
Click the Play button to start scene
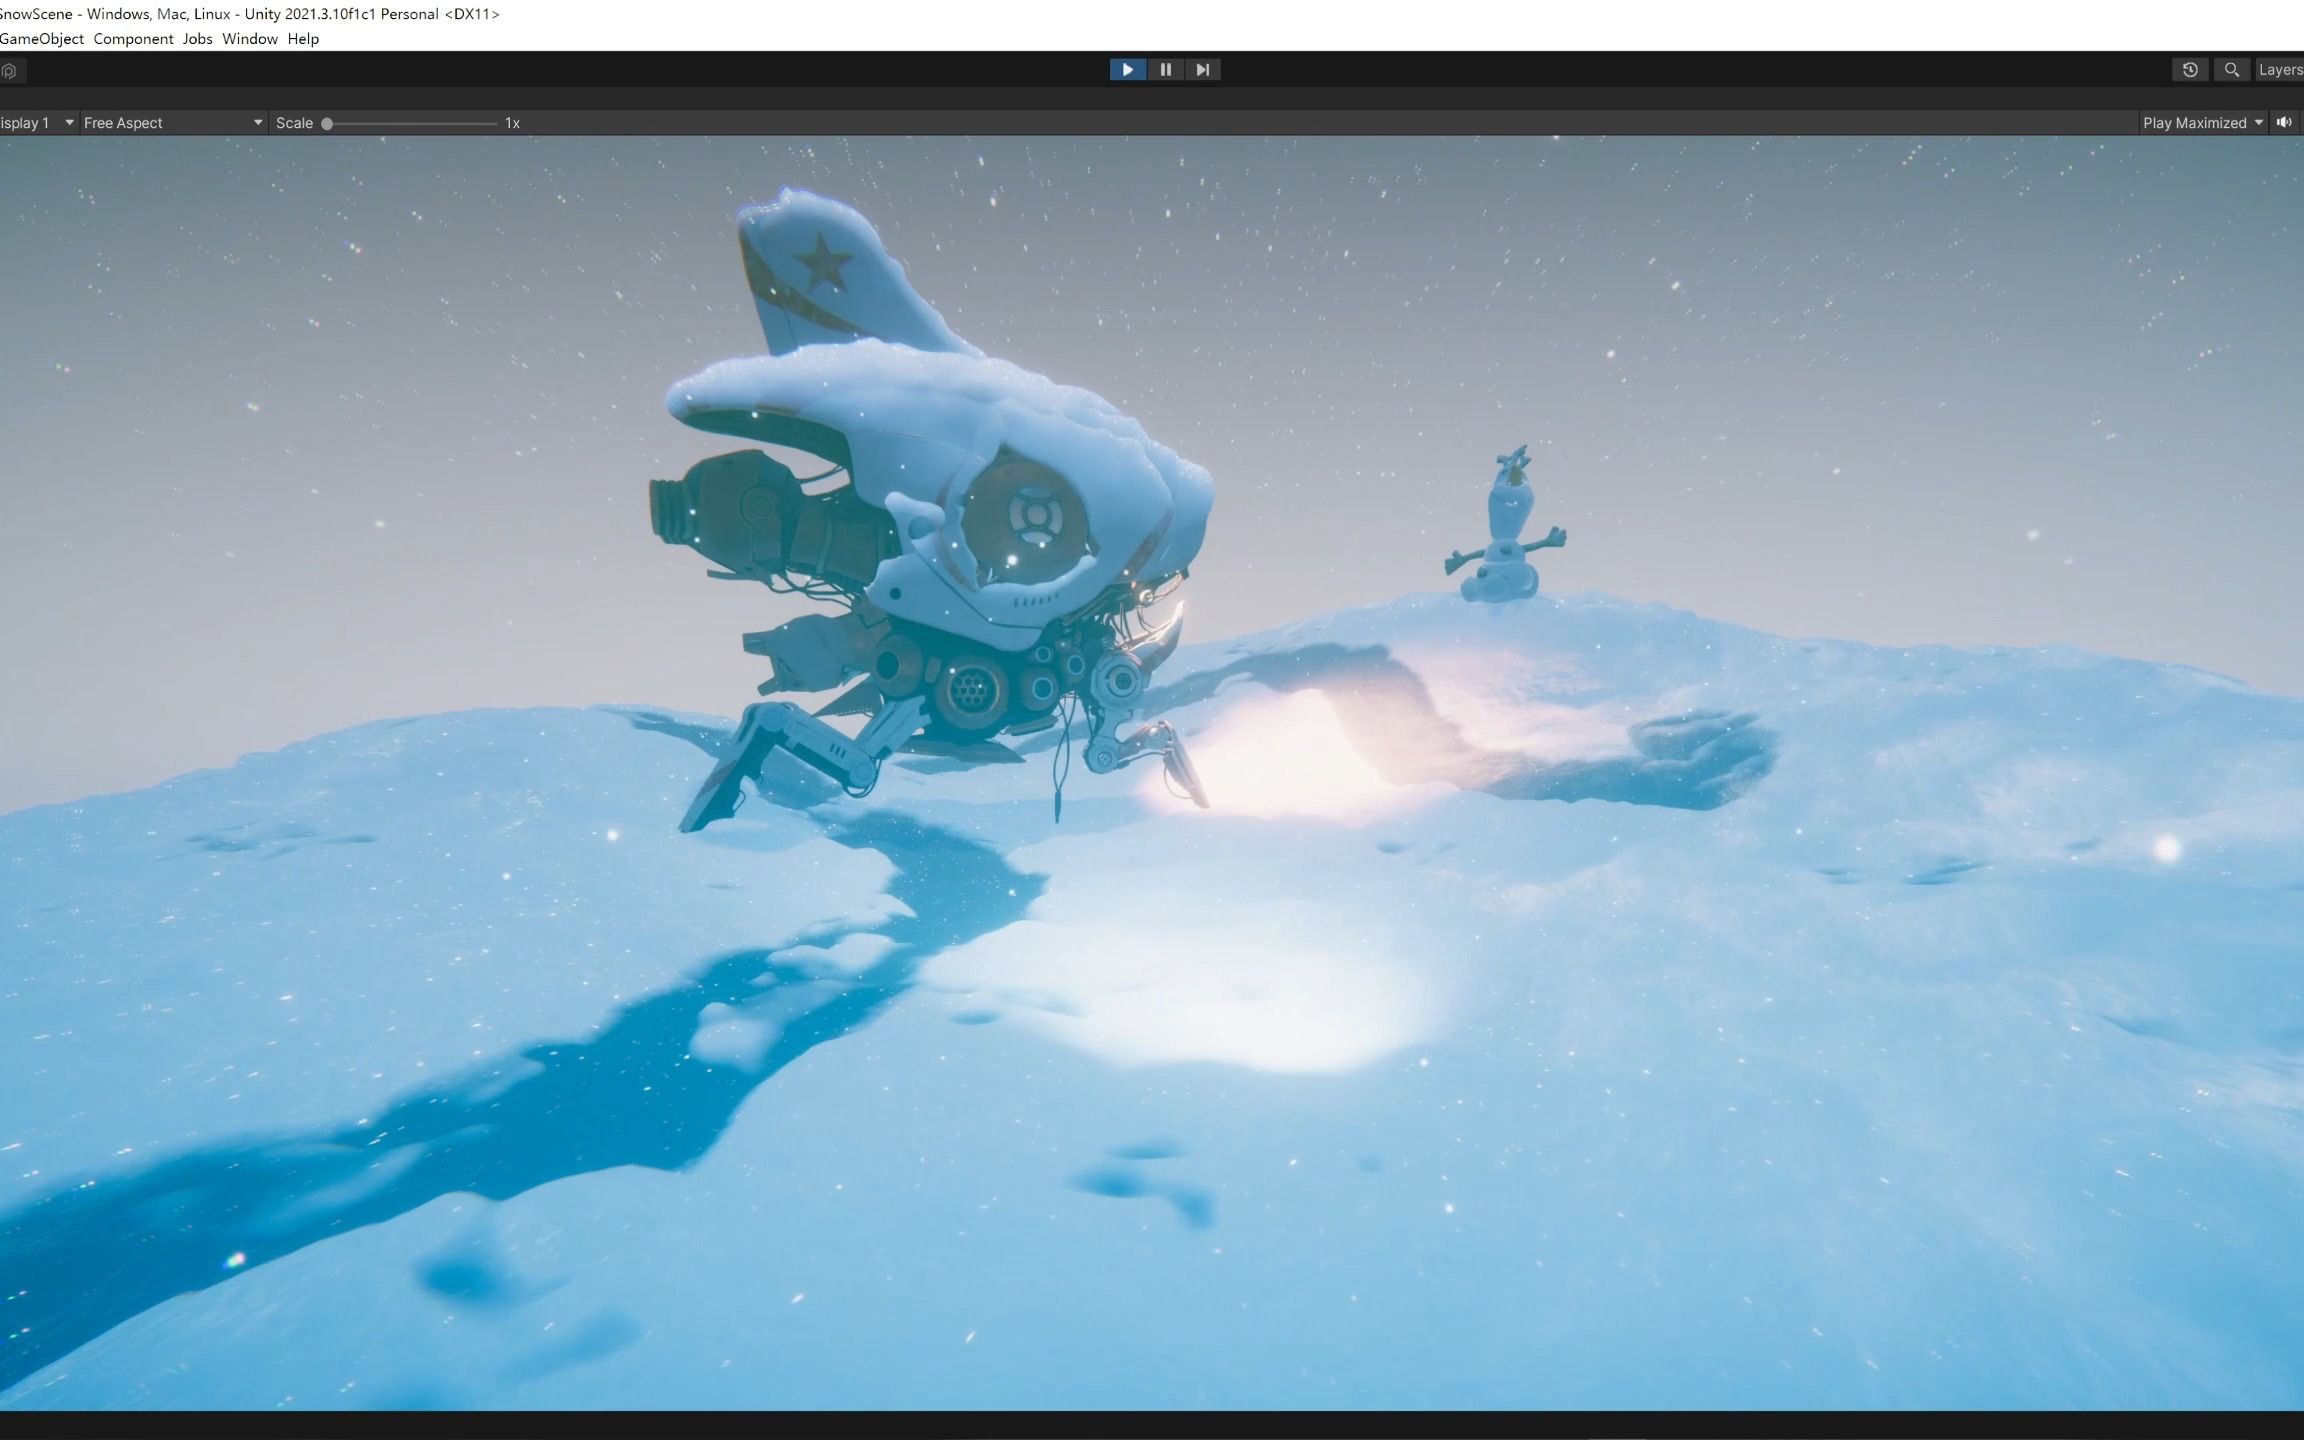[1128, 70]
